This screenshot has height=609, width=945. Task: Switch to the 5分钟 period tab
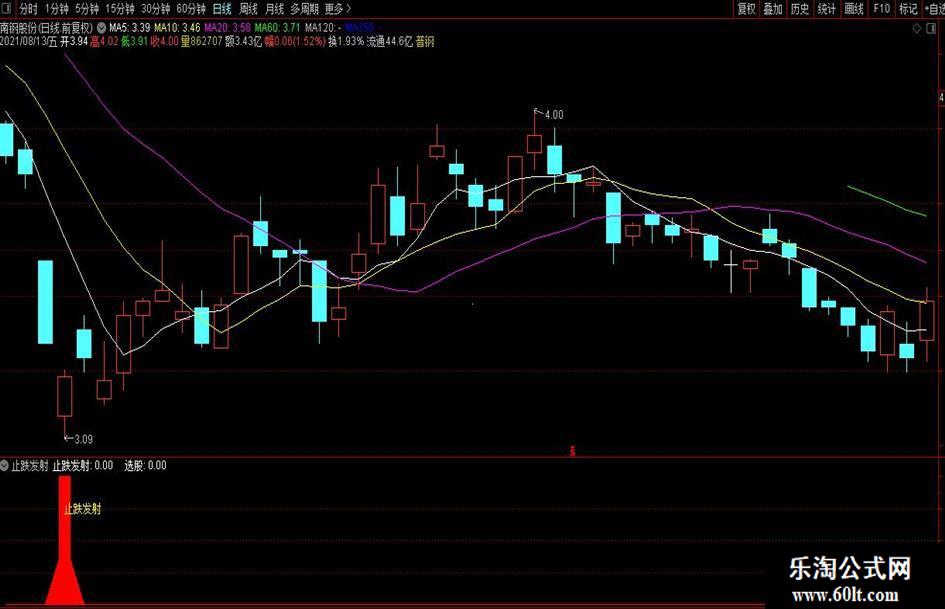point(87,9)
